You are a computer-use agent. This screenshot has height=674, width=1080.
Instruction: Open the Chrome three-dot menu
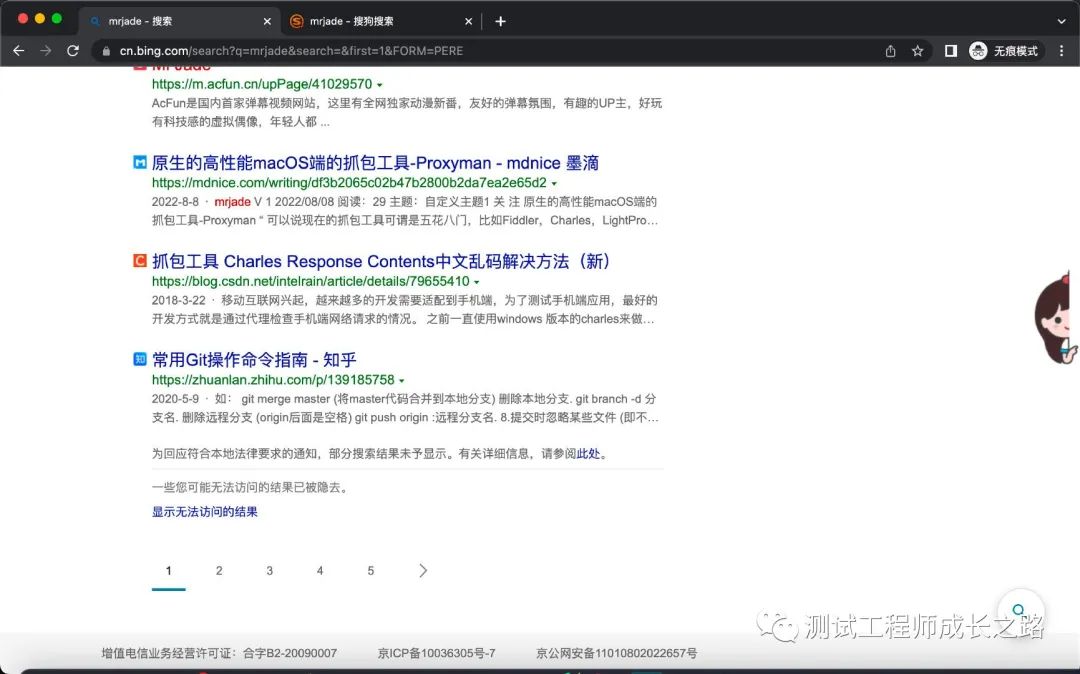(1061, 51)
